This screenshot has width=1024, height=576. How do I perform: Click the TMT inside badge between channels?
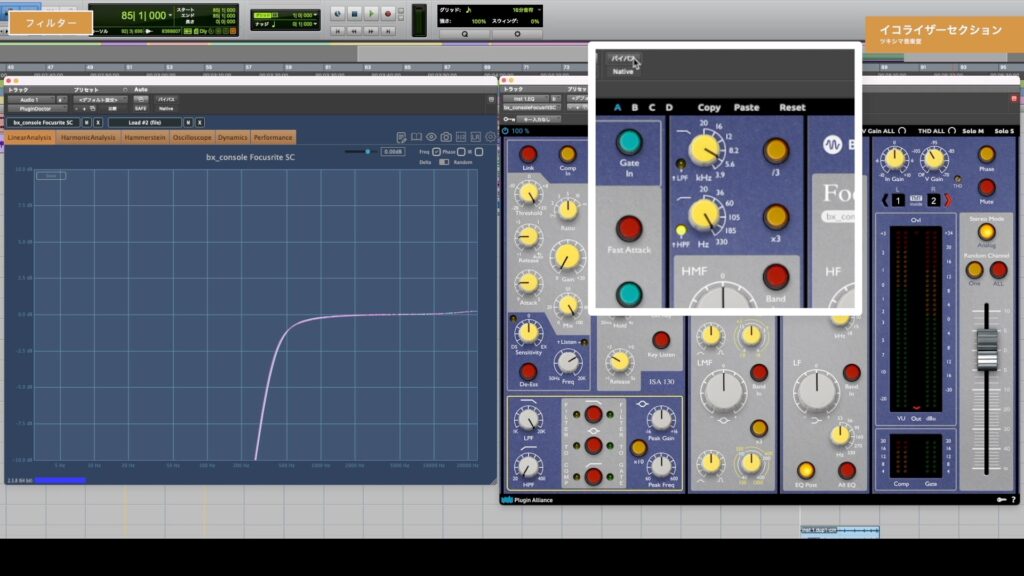916,200
